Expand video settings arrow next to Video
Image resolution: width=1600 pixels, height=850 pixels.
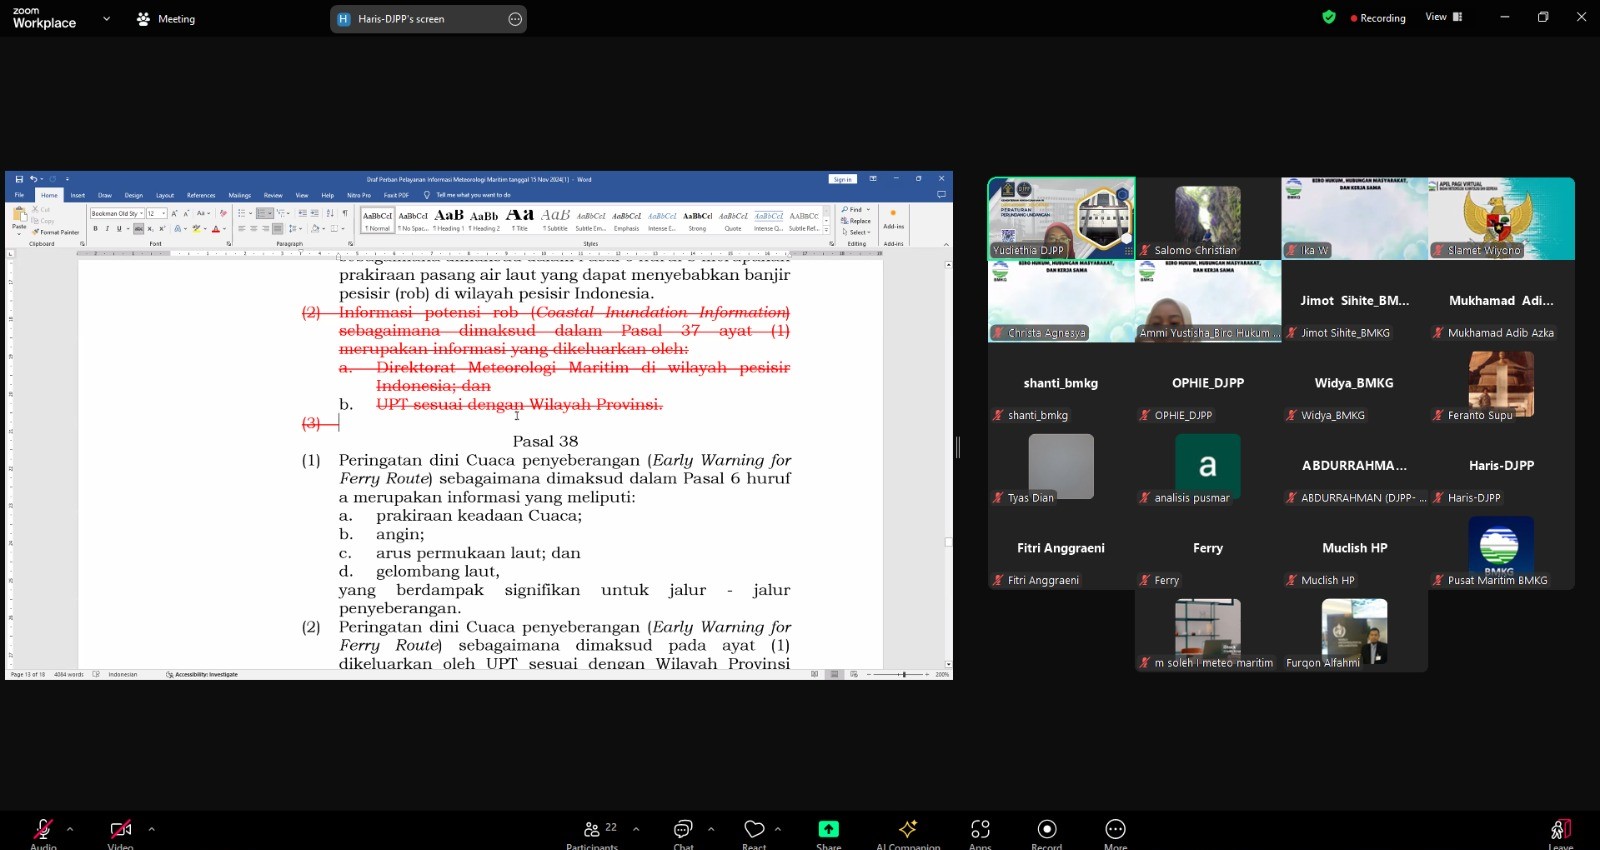(152, 829)
